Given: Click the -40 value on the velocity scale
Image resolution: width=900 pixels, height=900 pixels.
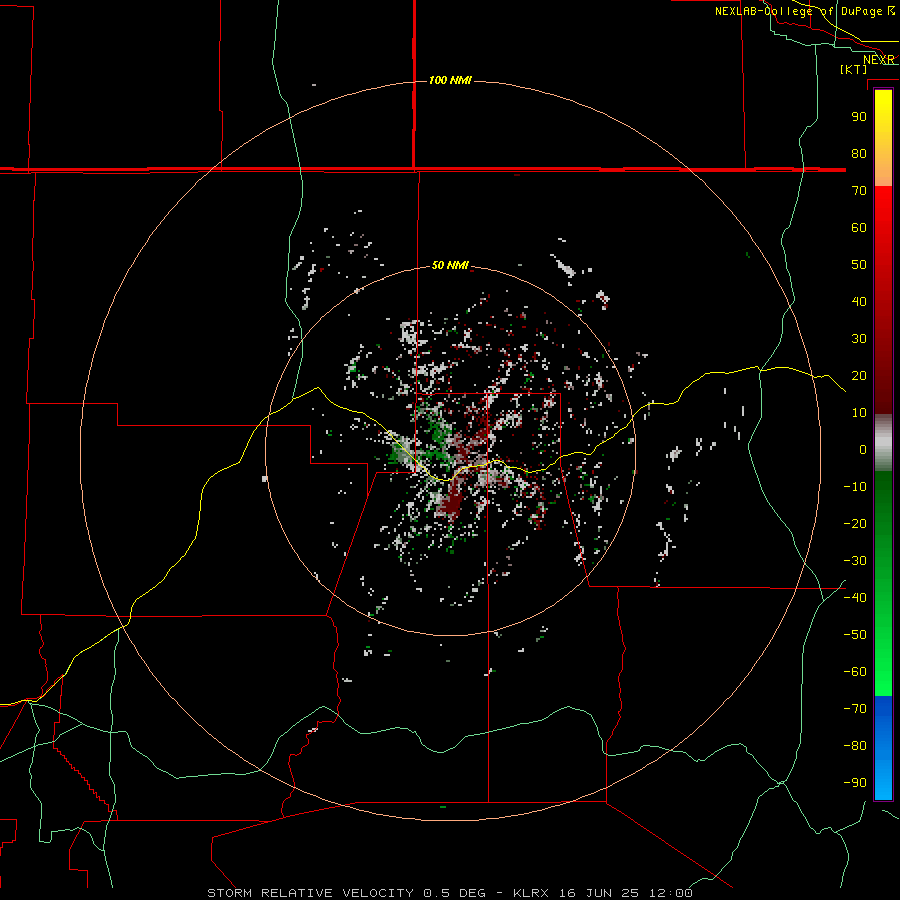Looking at the screenshot, I should 855,598.
